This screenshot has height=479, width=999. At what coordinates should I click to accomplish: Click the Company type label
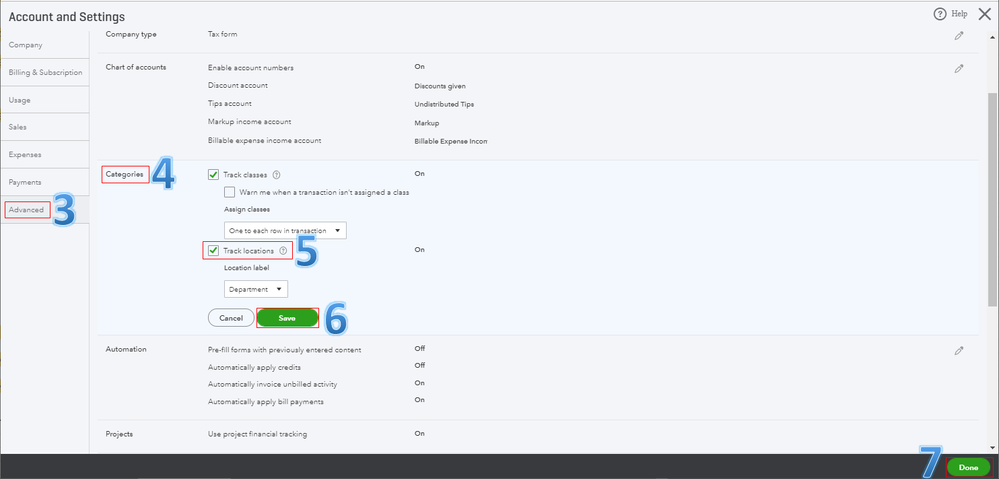tap(131, 34)
